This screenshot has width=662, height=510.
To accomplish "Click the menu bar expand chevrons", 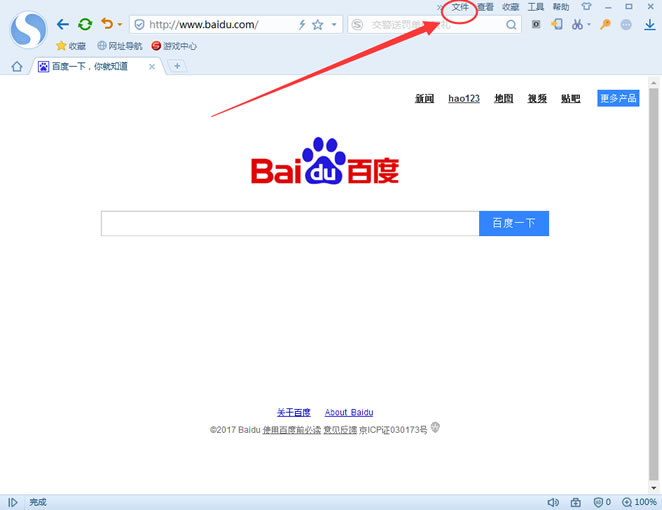I will point(440,7).
